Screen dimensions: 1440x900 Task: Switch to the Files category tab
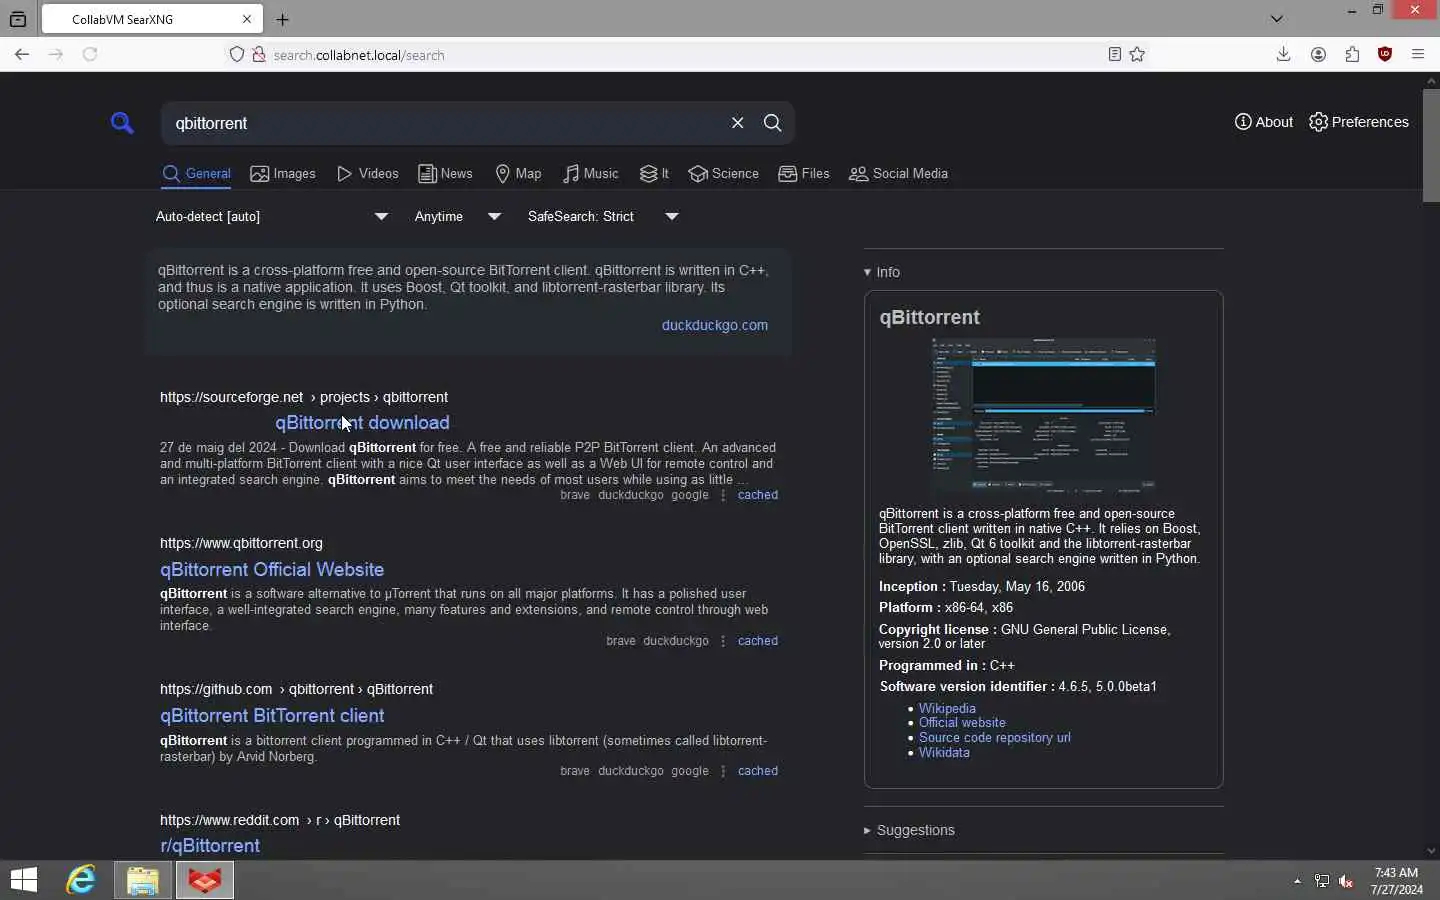[x=804, y=174]
